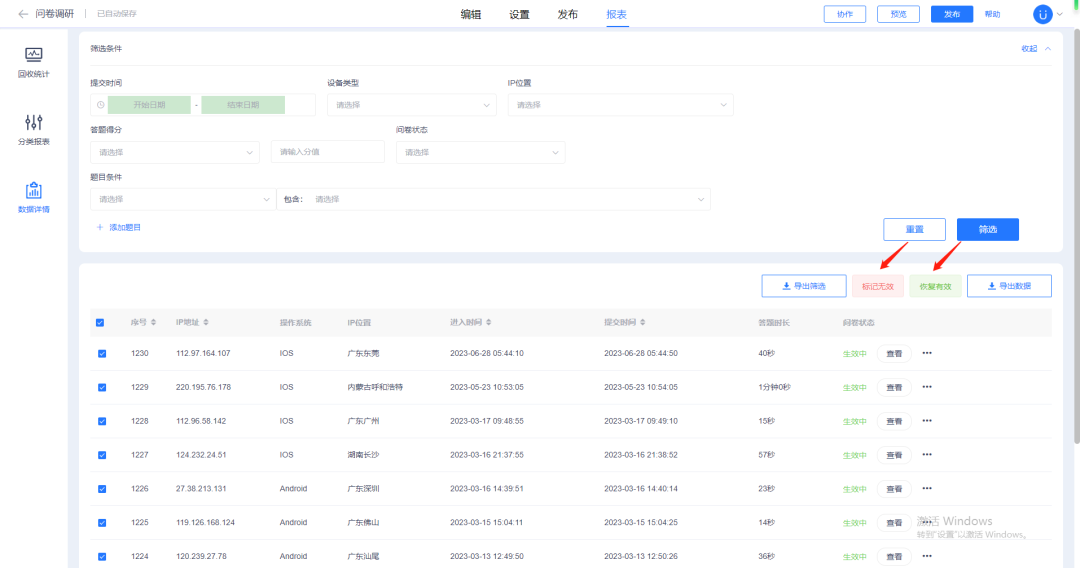Open the more options for row 1224

(927, 556)
